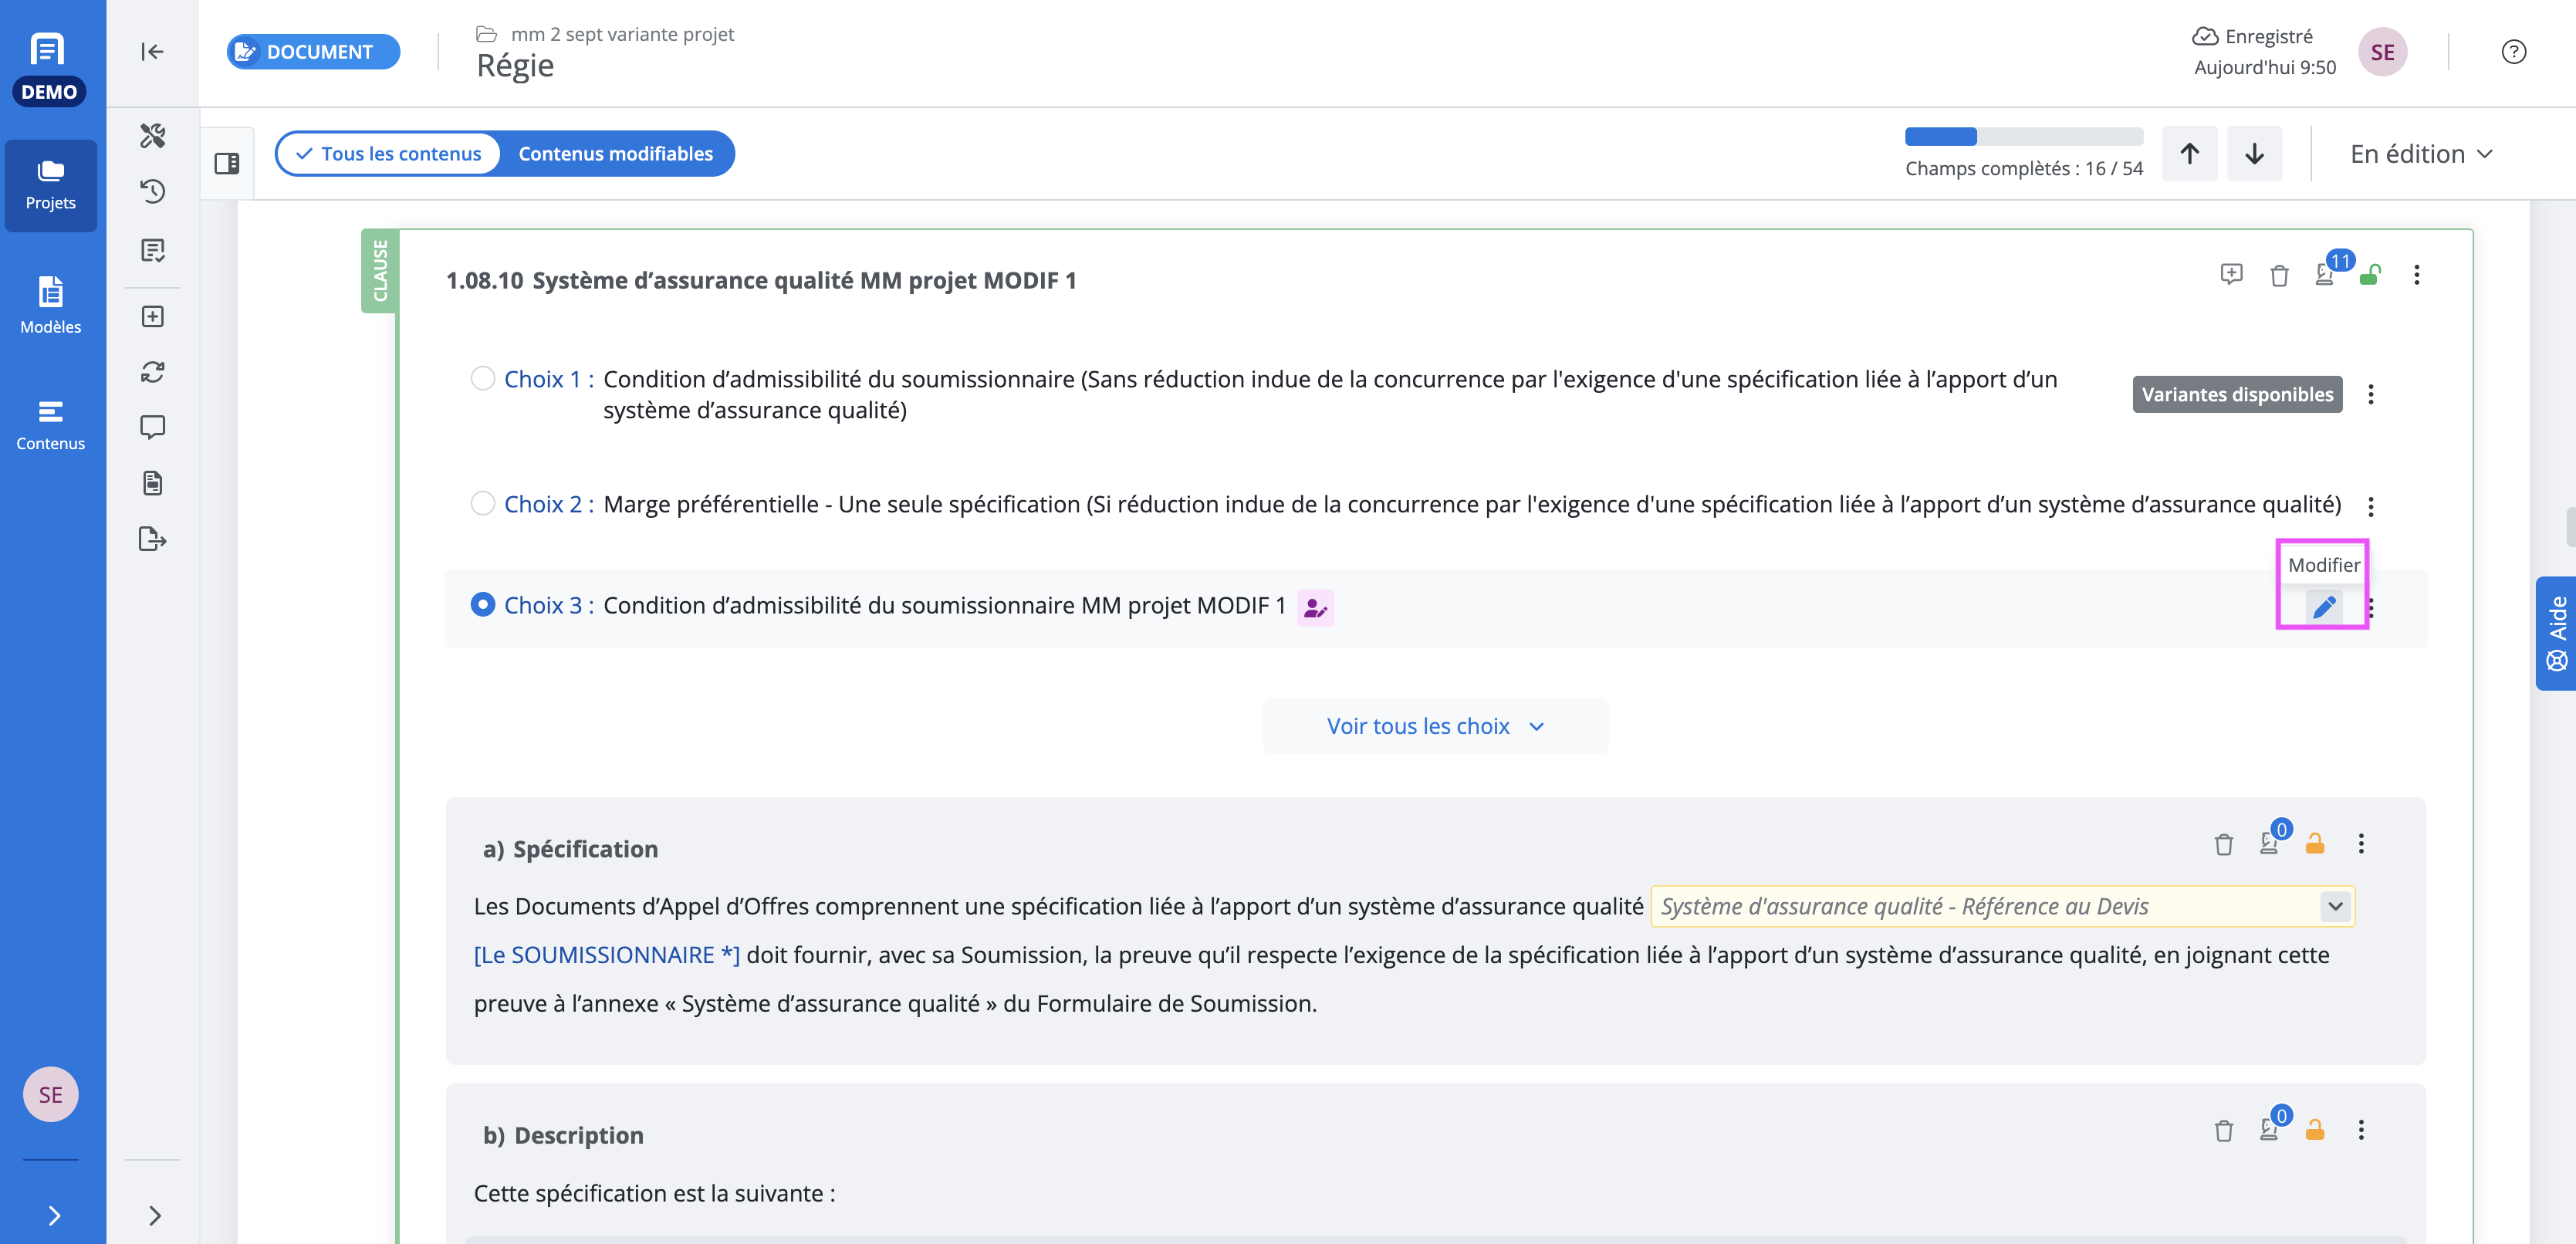
Task: Click the orange lock icon in Spécification section
Action: pos(2314,844)
